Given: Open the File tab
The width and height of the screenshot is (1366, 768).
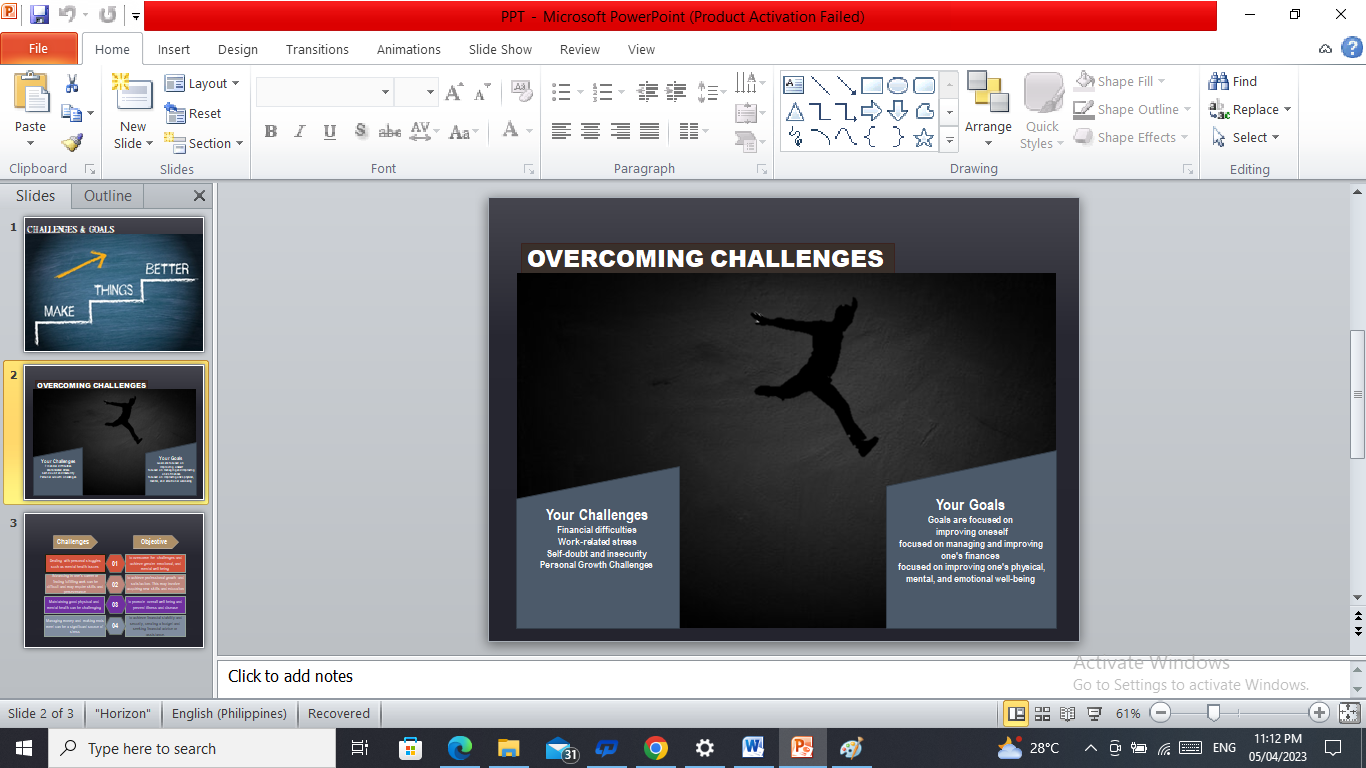Looking at the screenshot, I should (38, 48).
